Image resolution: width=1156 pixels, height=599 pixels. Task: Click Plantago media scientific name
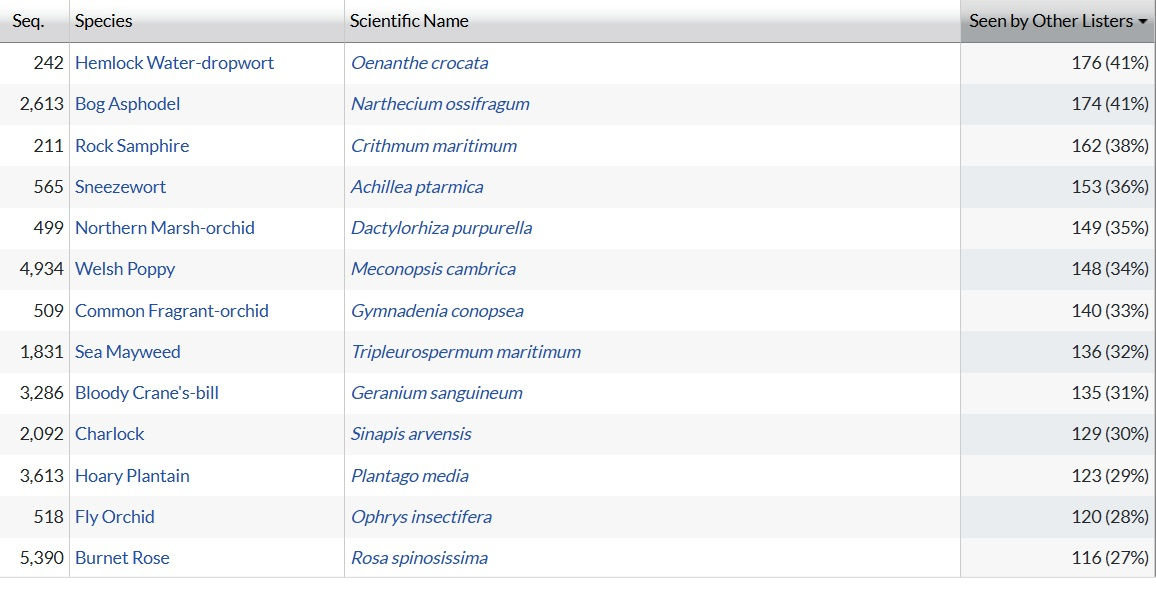coord(410,476)
